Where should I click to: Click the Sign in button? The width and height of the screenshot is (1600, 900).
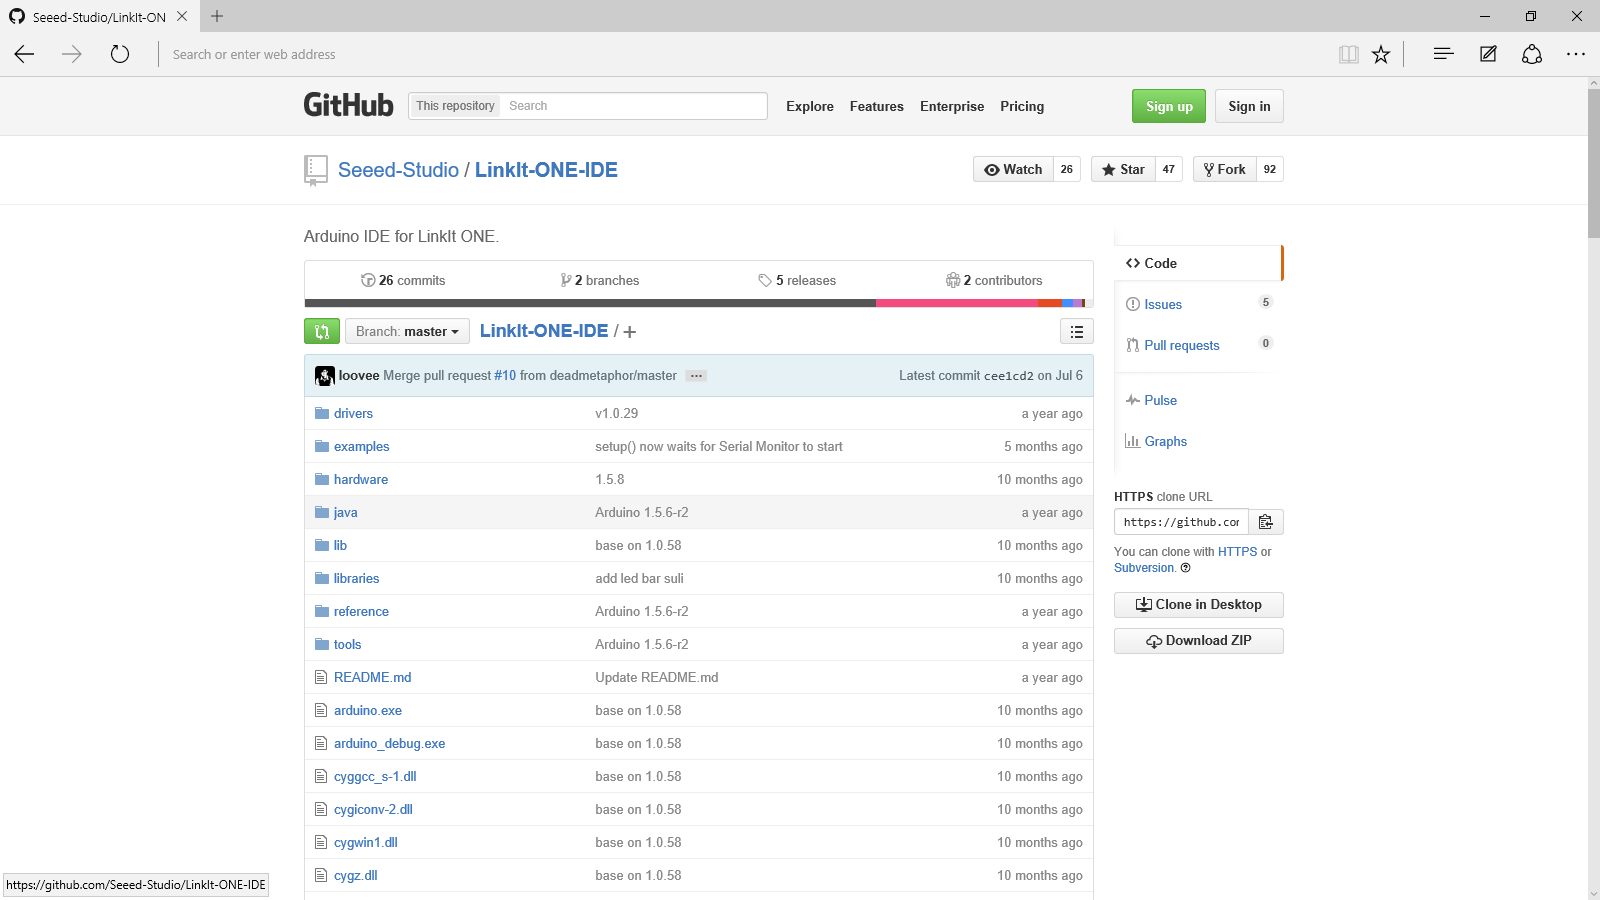point(1249,106)
